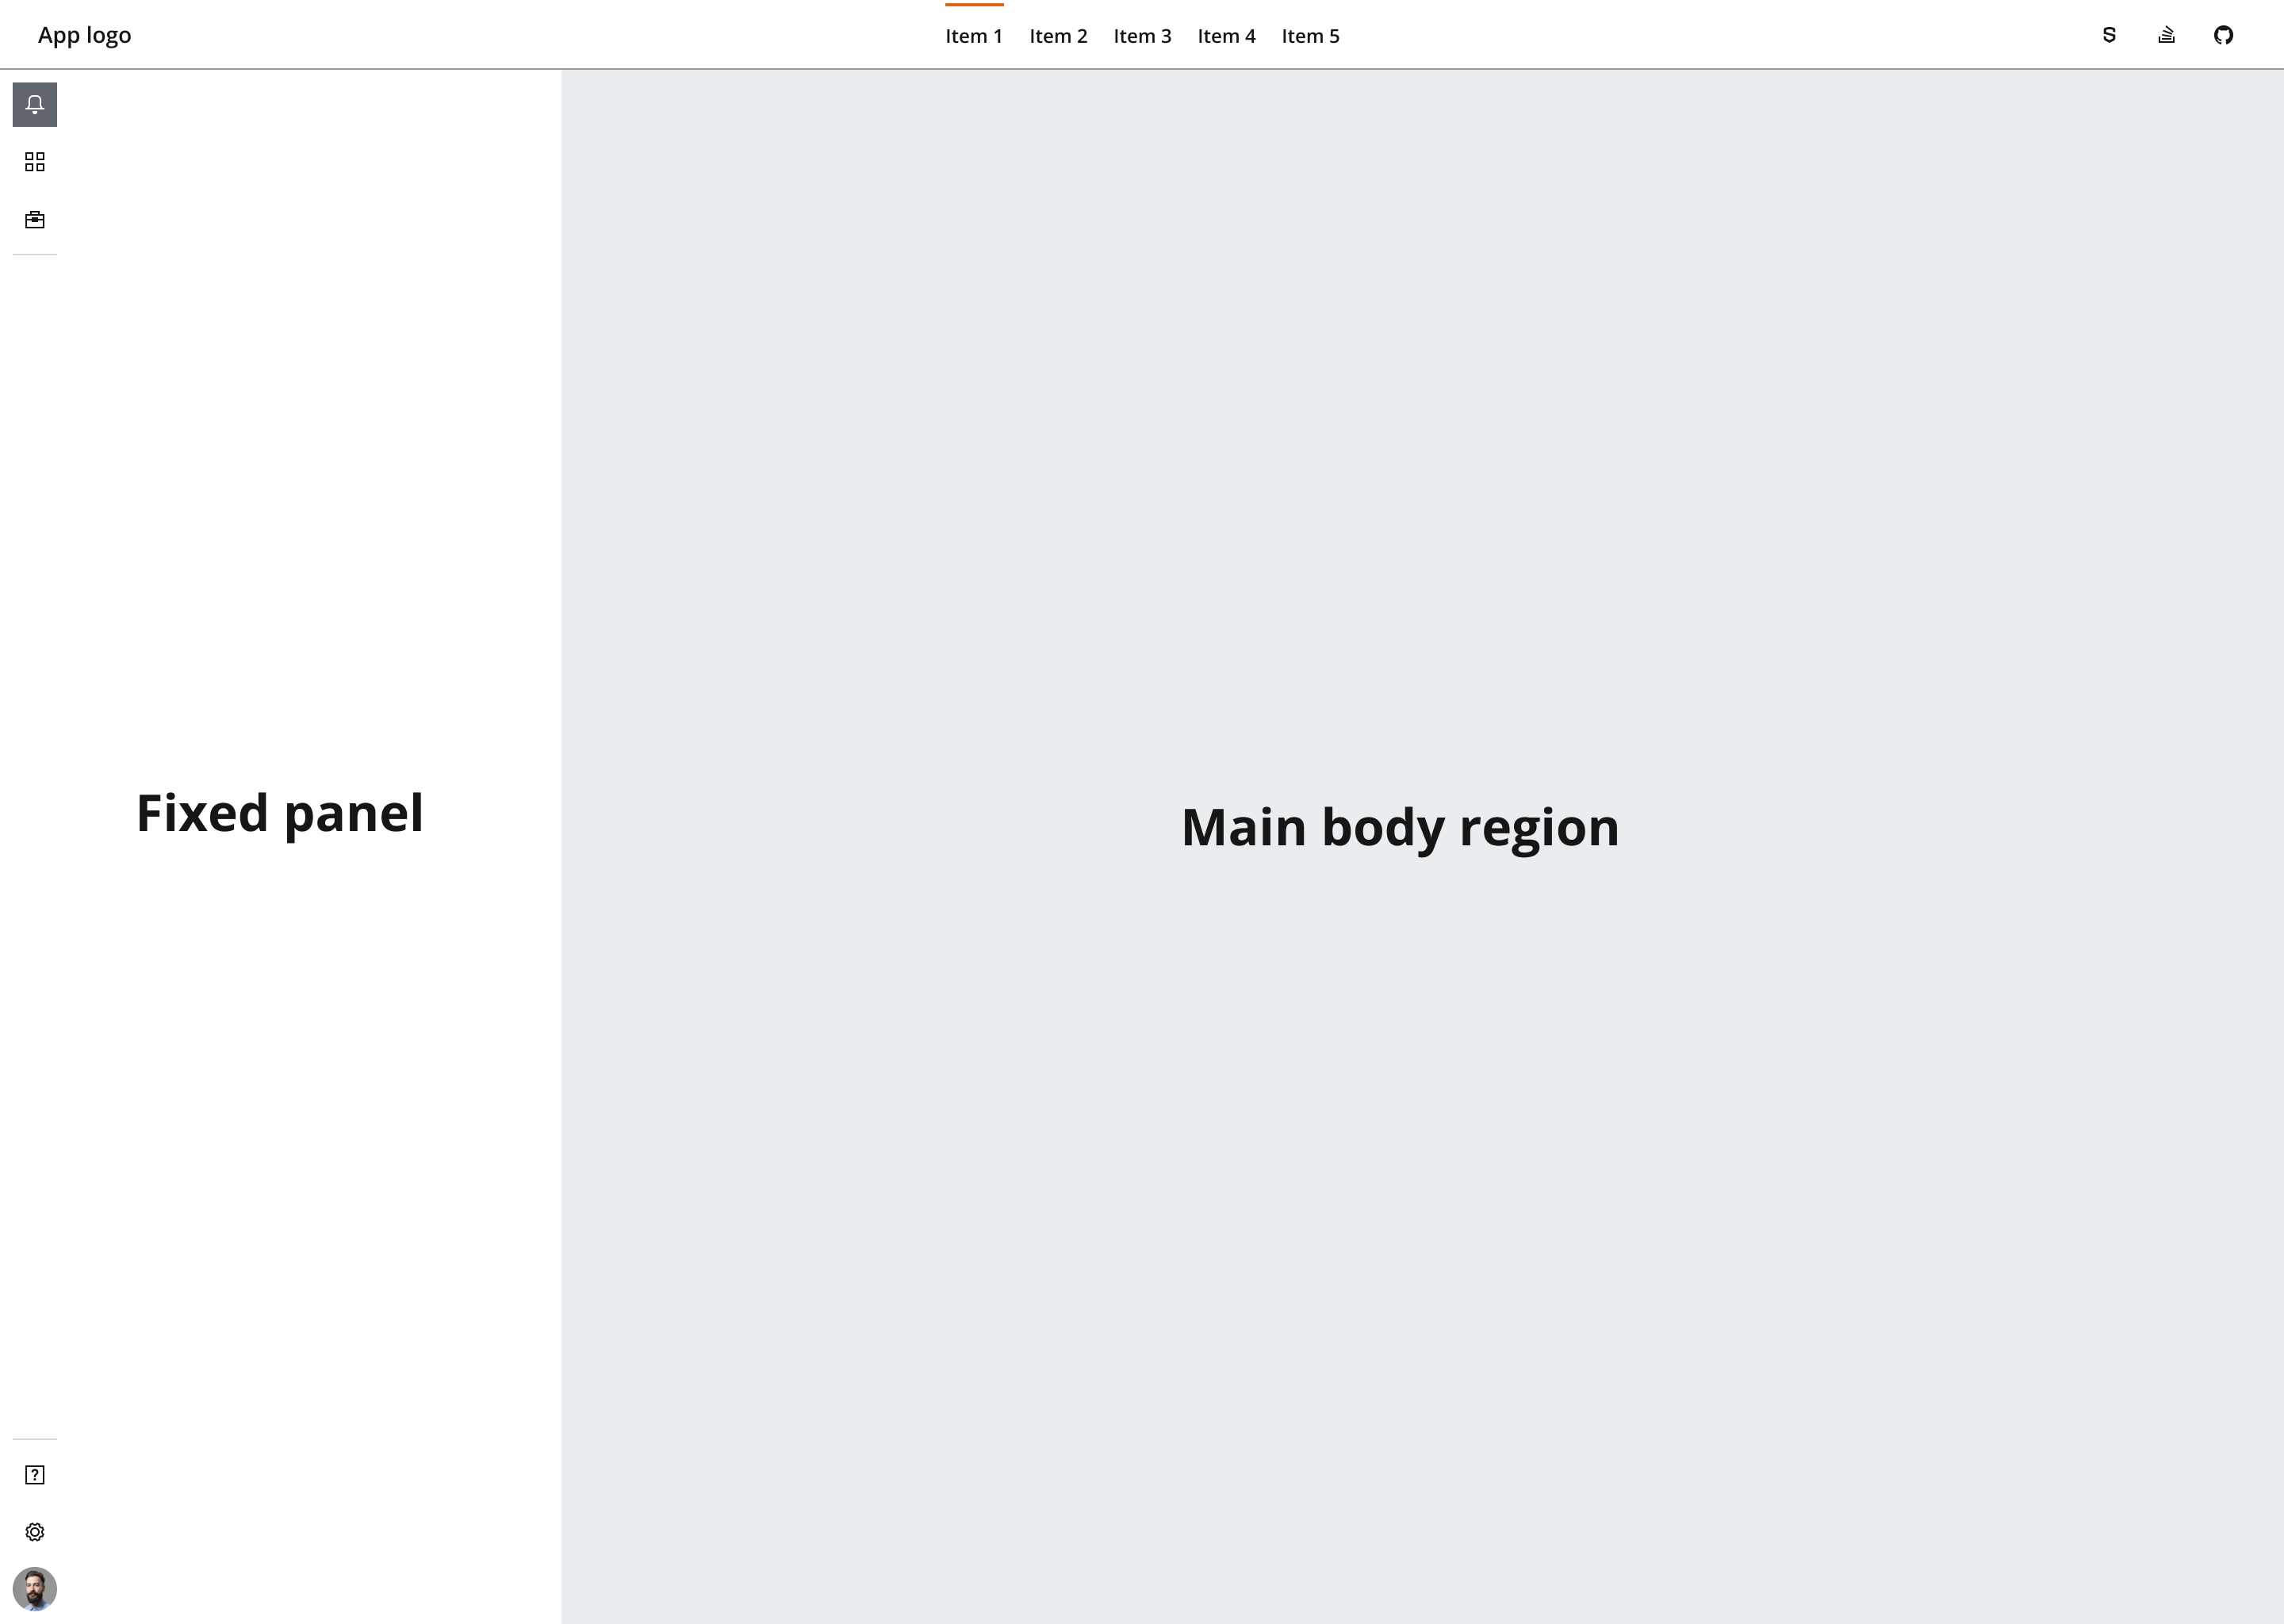Click the S icon in top right navbar
This screenshot has height=1624, width=2284.
point(2108,35)
